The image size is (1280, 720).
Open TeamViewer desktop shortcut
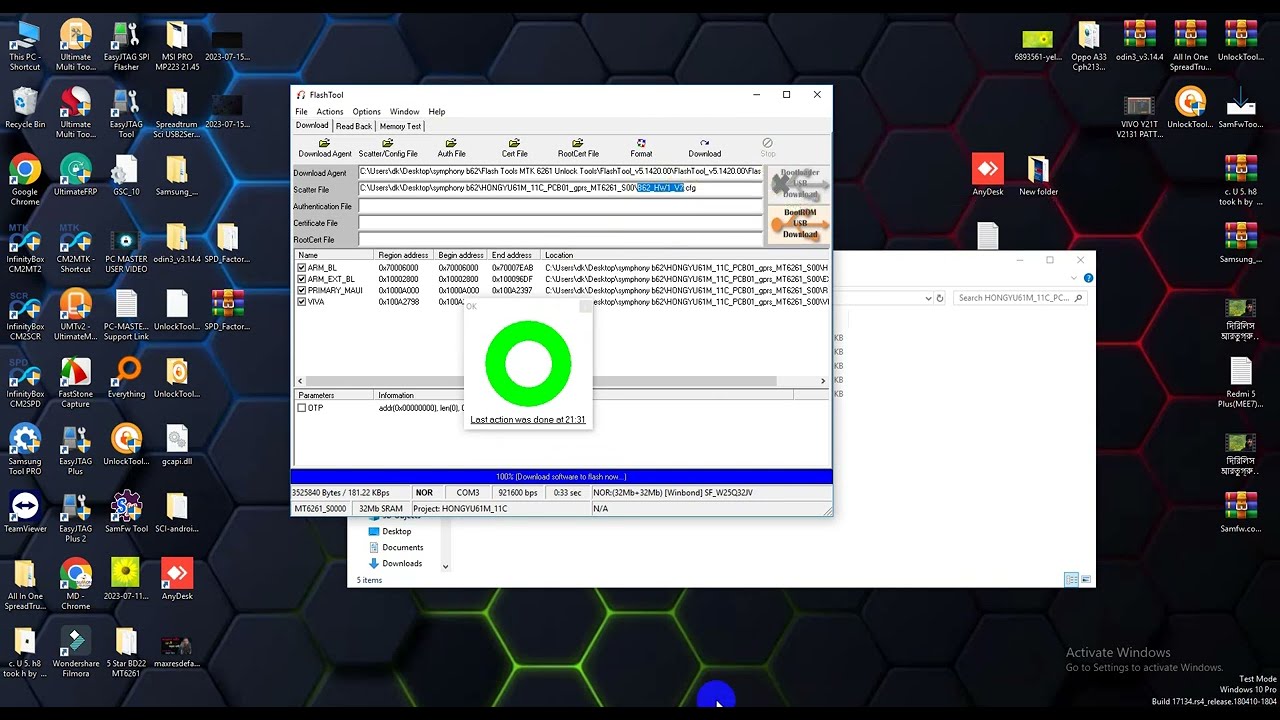(25, 513)
